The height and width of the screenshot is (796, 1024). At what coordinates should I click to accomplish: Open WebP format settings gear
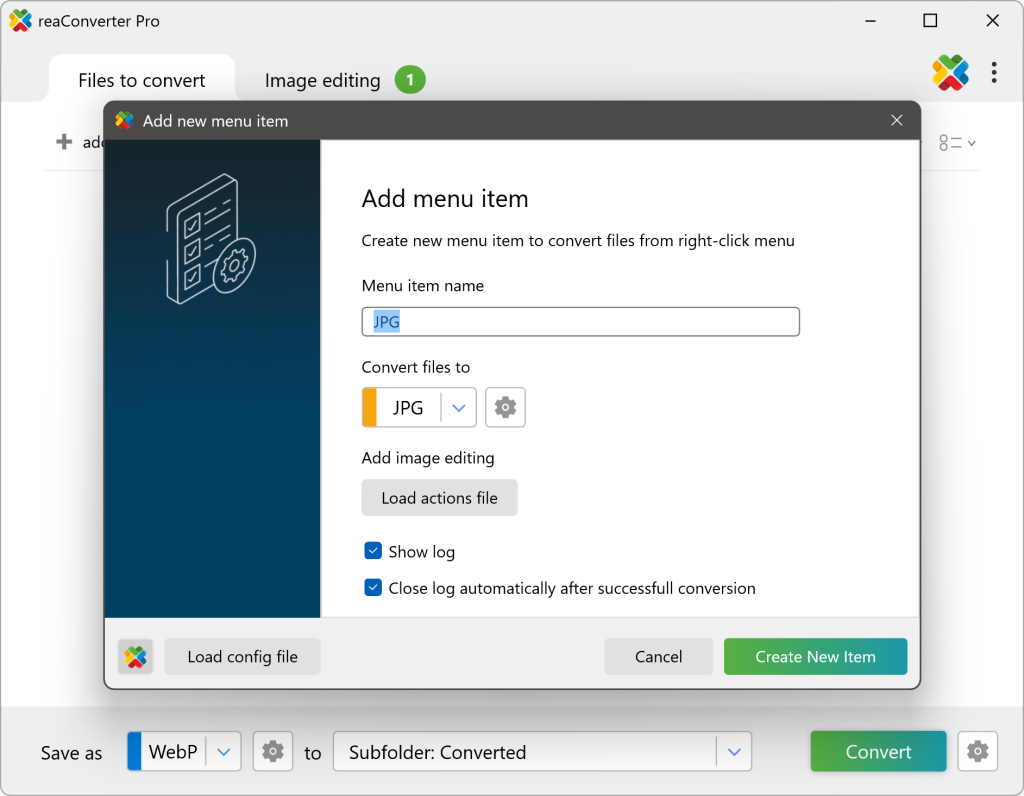[x=273, y=752]
